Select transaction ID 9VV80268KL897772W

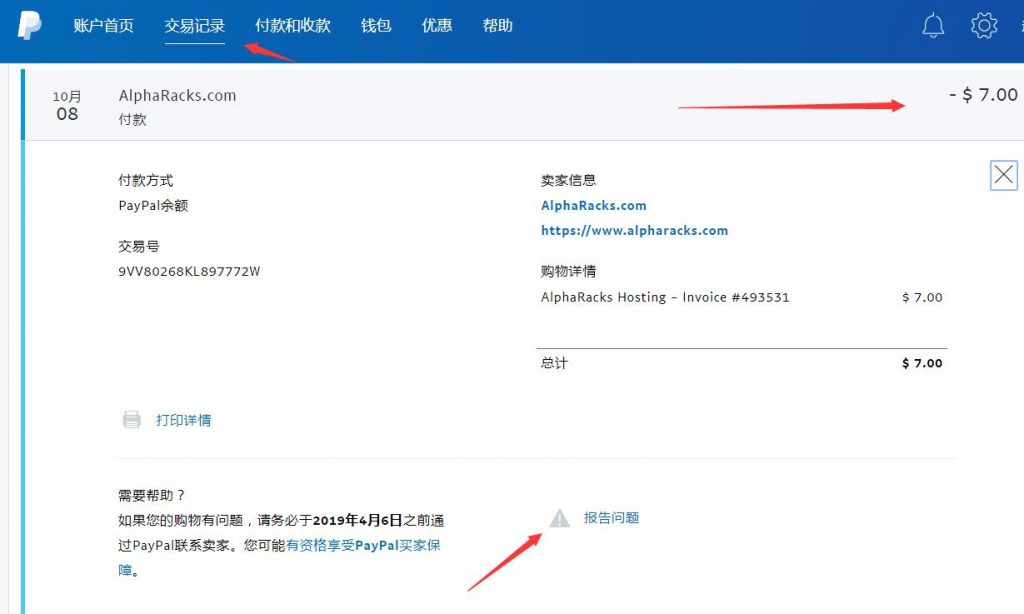[x=189, y=271]
